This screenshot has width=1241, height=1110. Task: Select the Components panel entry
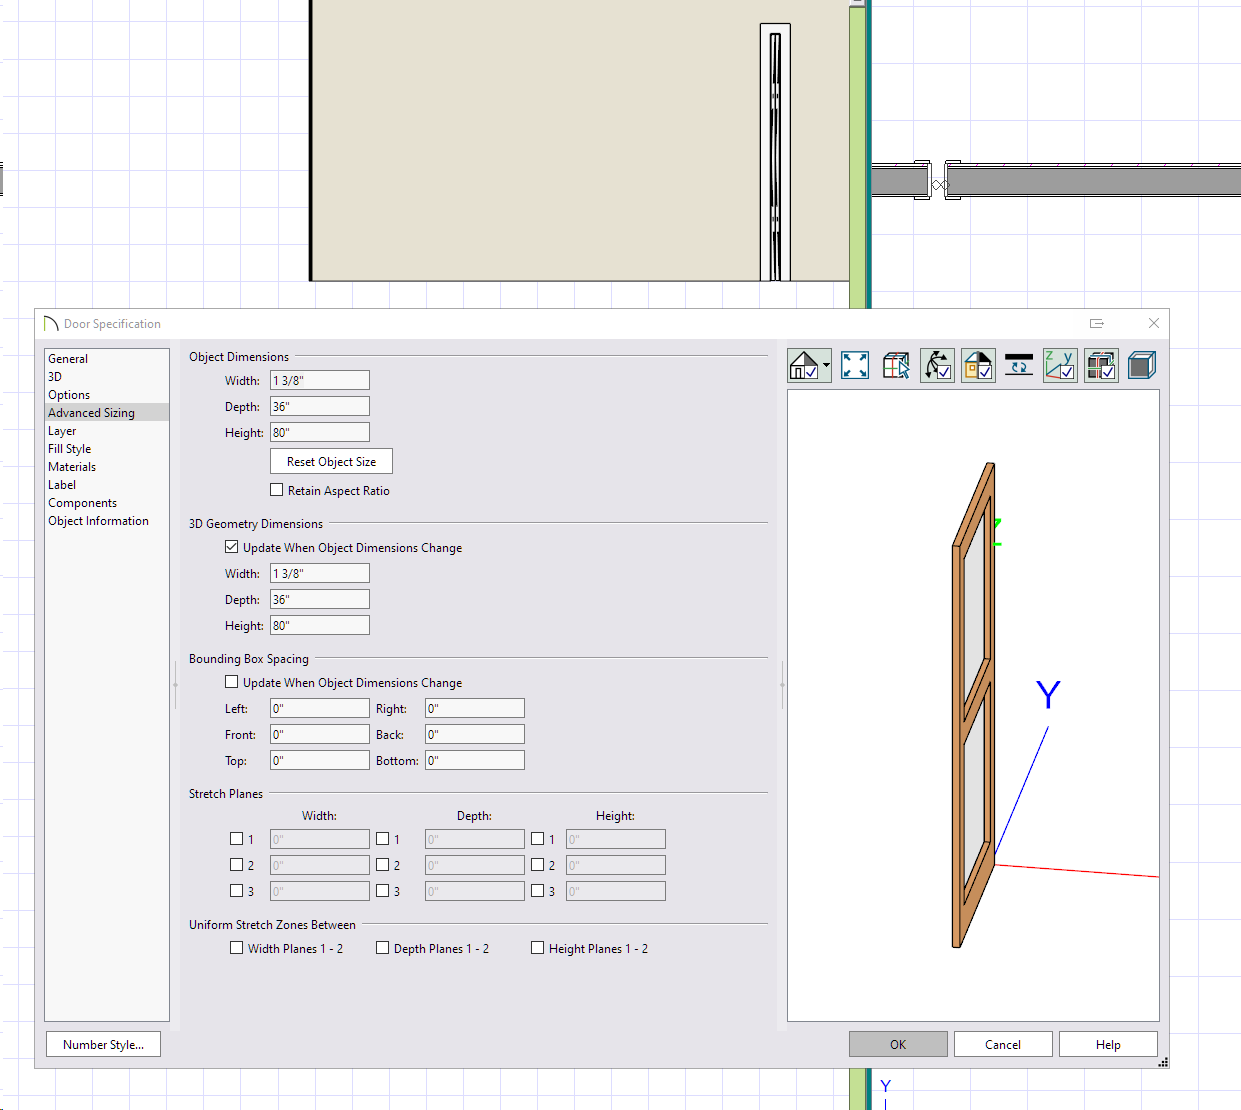[x=82, y=503]
